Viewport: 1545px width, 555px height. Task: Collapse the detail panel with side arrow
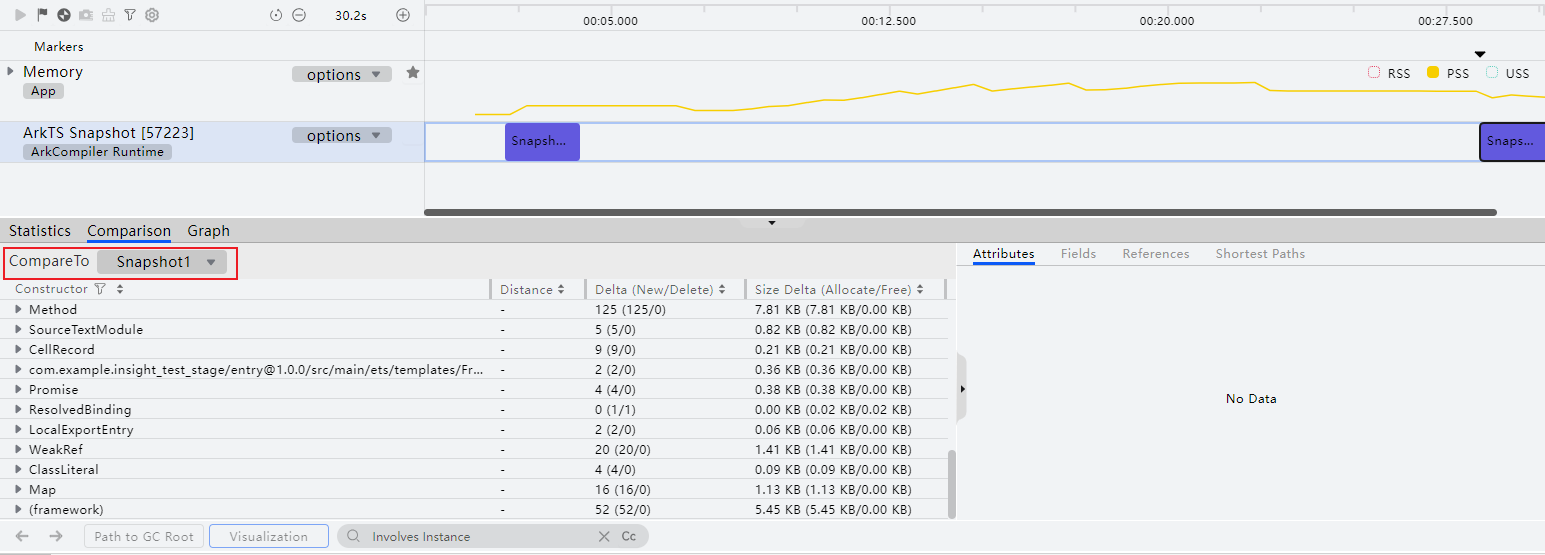[962, 388]
